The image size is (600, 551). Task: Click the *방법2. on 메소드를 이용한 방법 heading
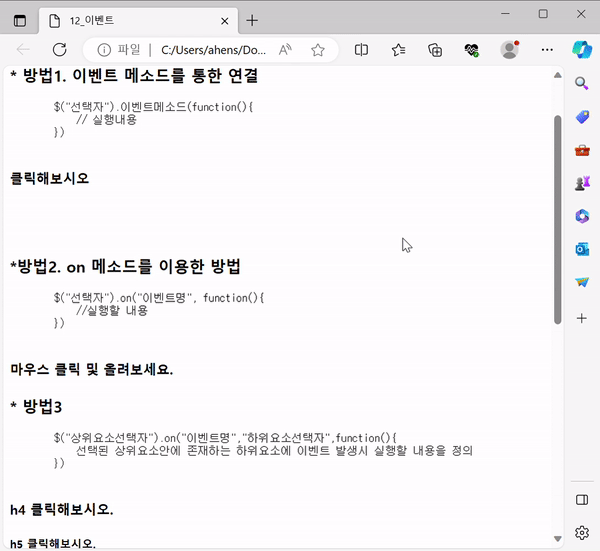point(125,266)
